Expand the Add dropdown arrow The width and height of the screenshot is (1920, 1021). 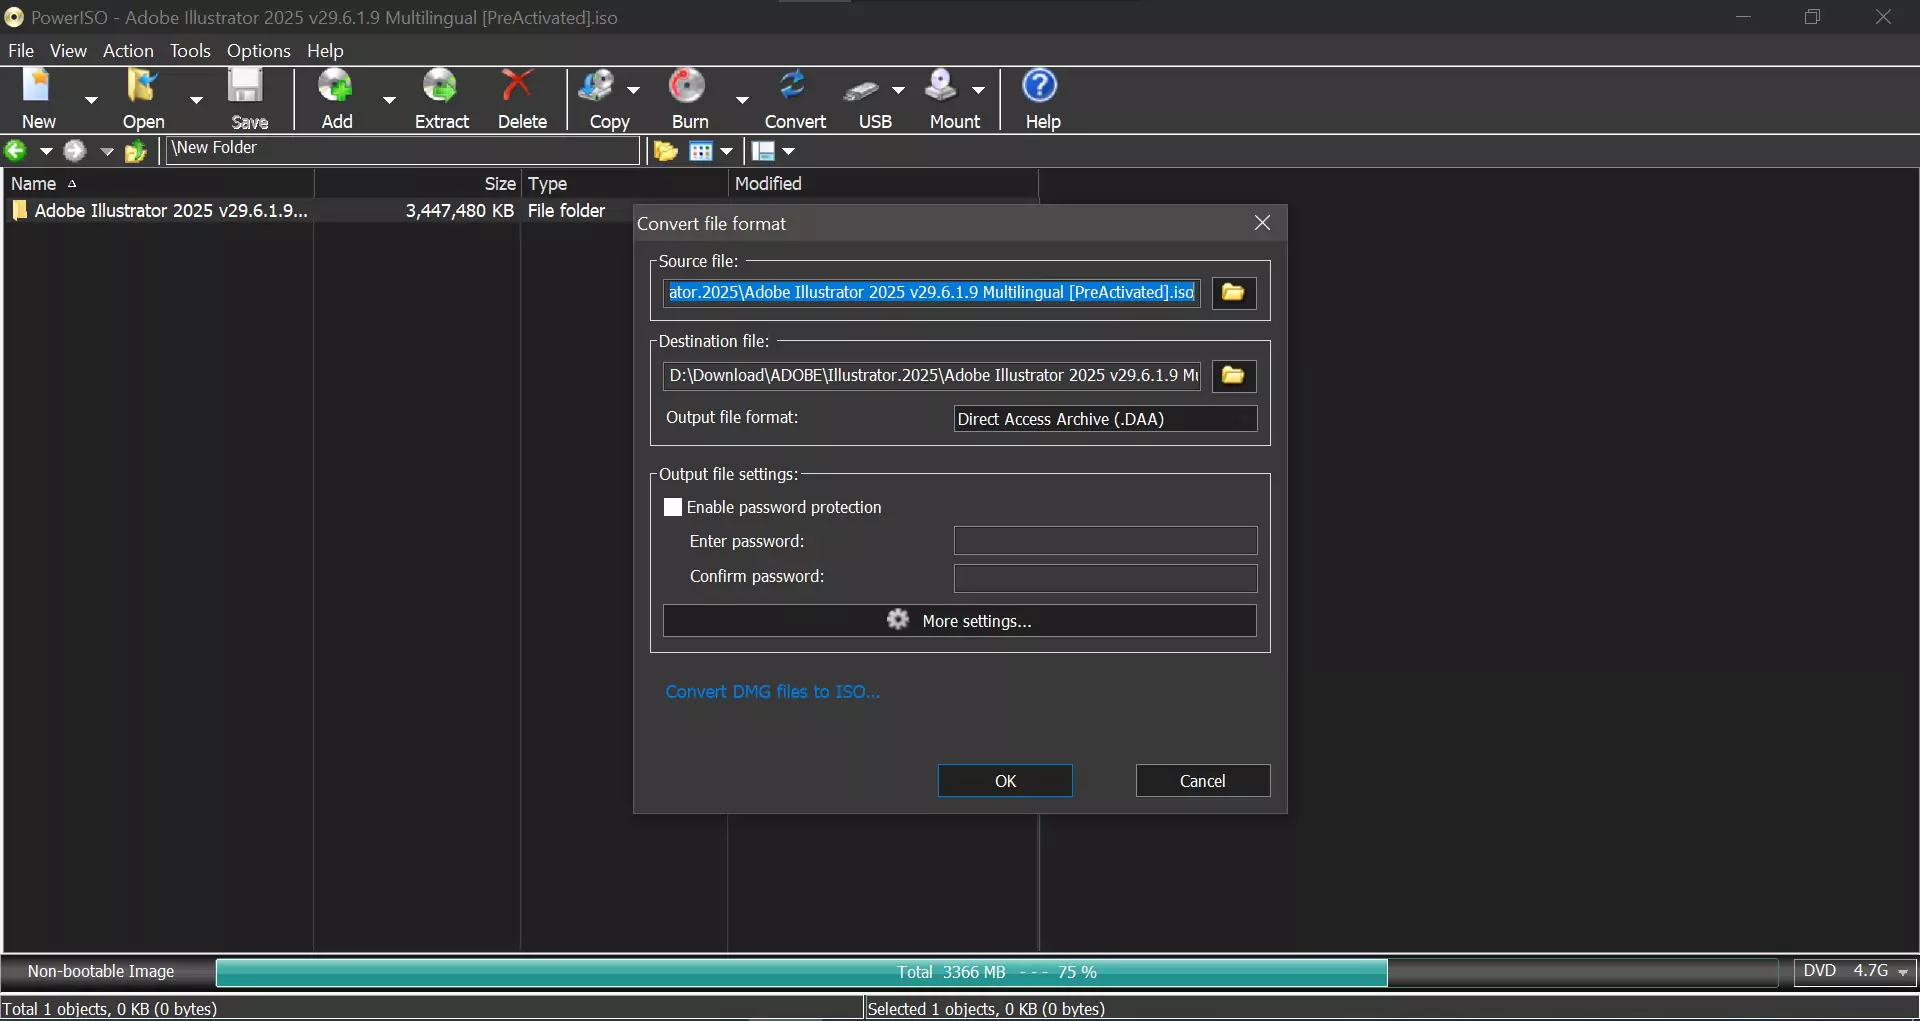[x=389, y=99]
